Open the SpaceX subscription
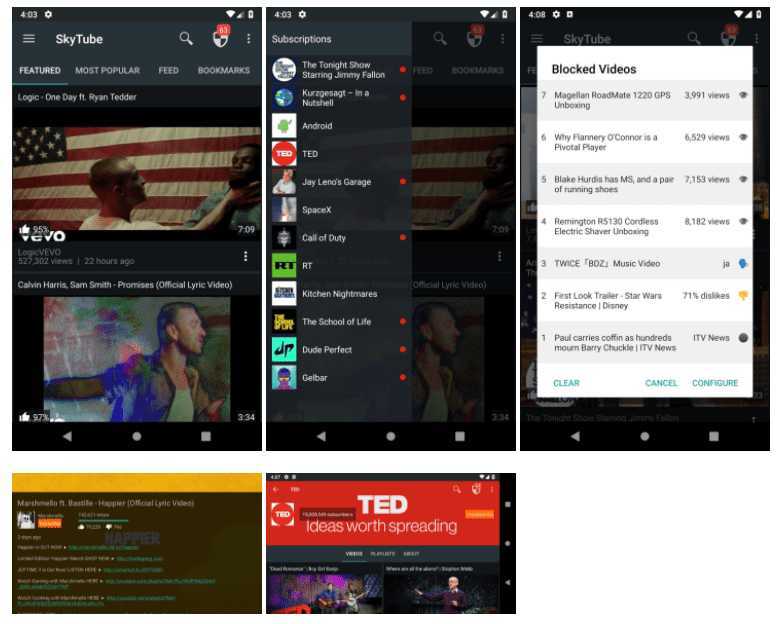This screenshot has height=624, width=782. point(339,209)
